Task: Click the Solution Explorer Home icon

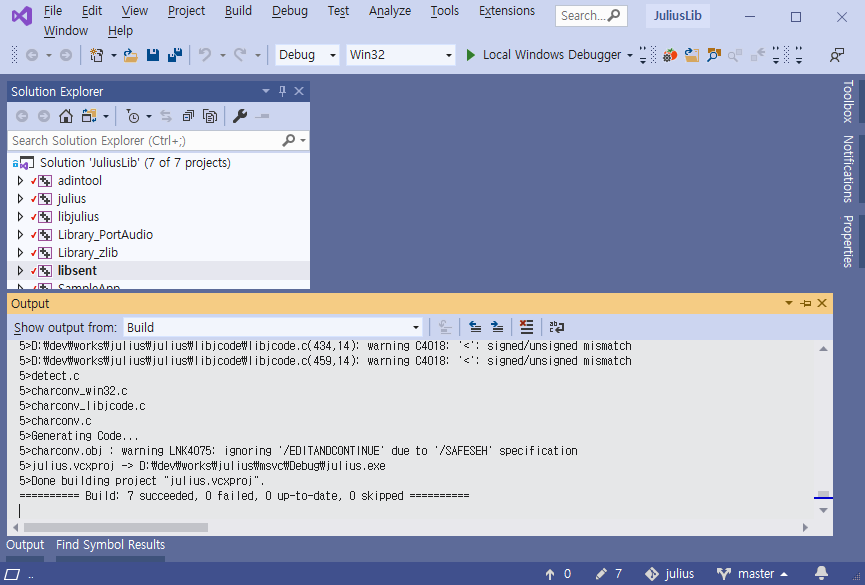Action: click(x=66, y=116)
